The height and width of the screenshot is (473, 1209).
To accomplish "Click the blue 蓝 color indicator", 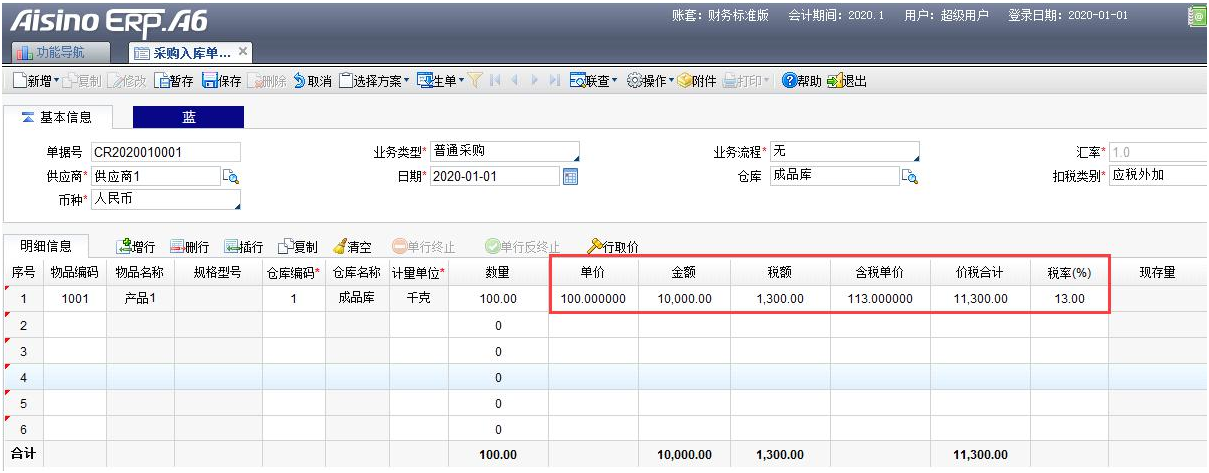I will pos(189,117).
